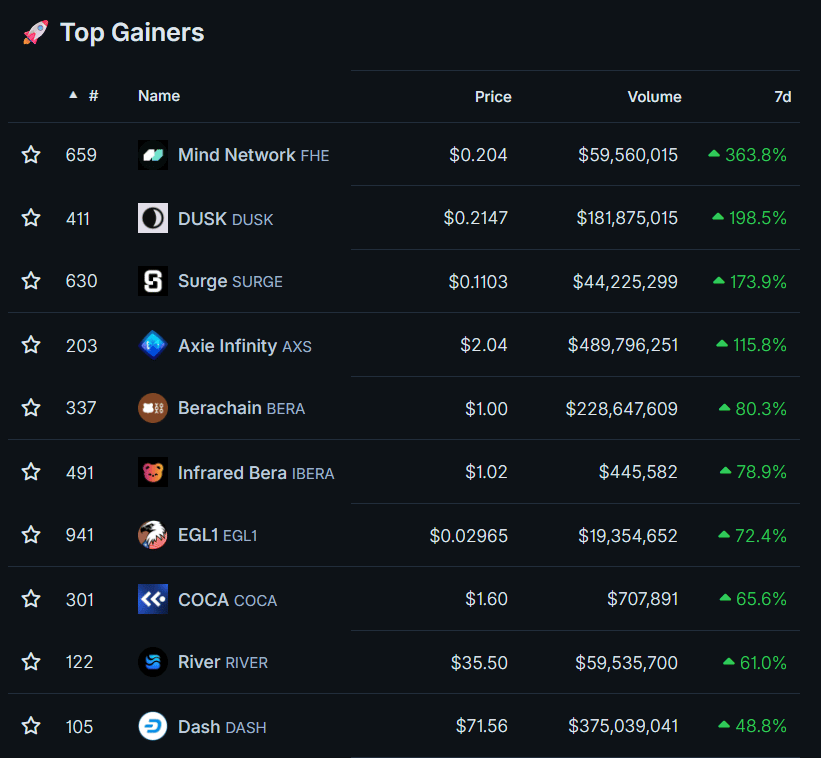Star the COCA row

pyautogui.click(x=31, y=599)
